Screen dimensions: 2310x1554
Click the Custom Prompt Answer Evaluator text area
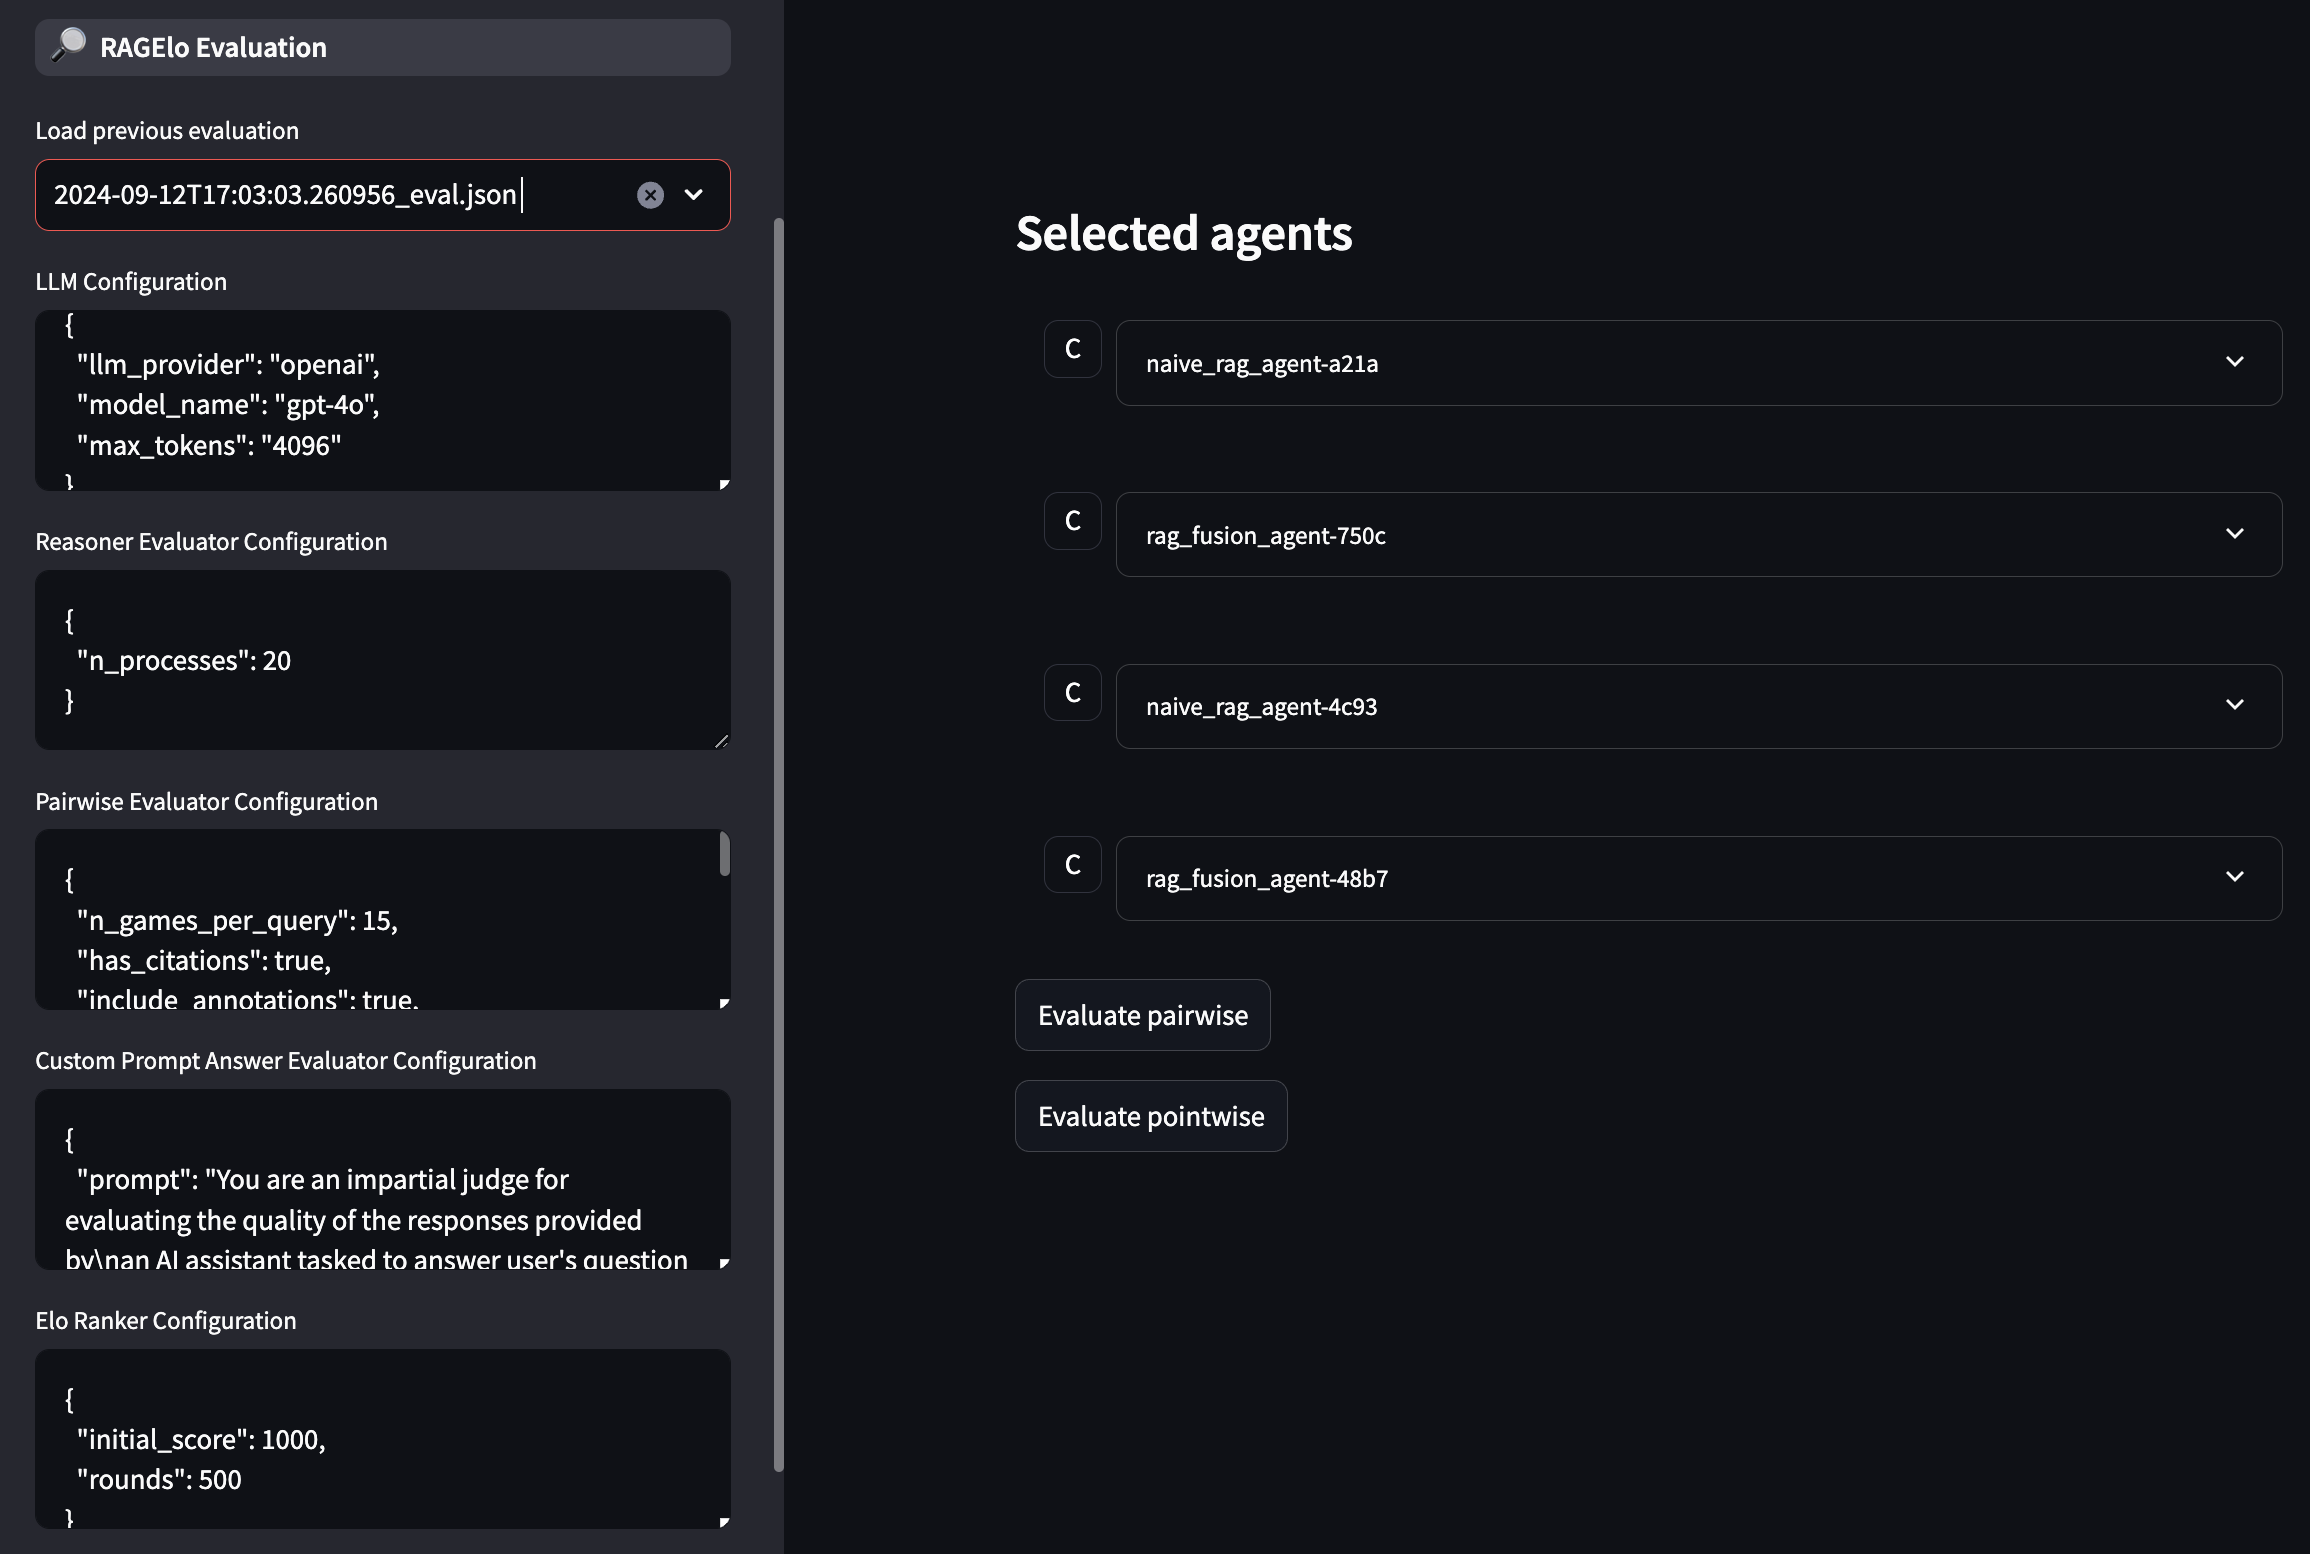383,1179
